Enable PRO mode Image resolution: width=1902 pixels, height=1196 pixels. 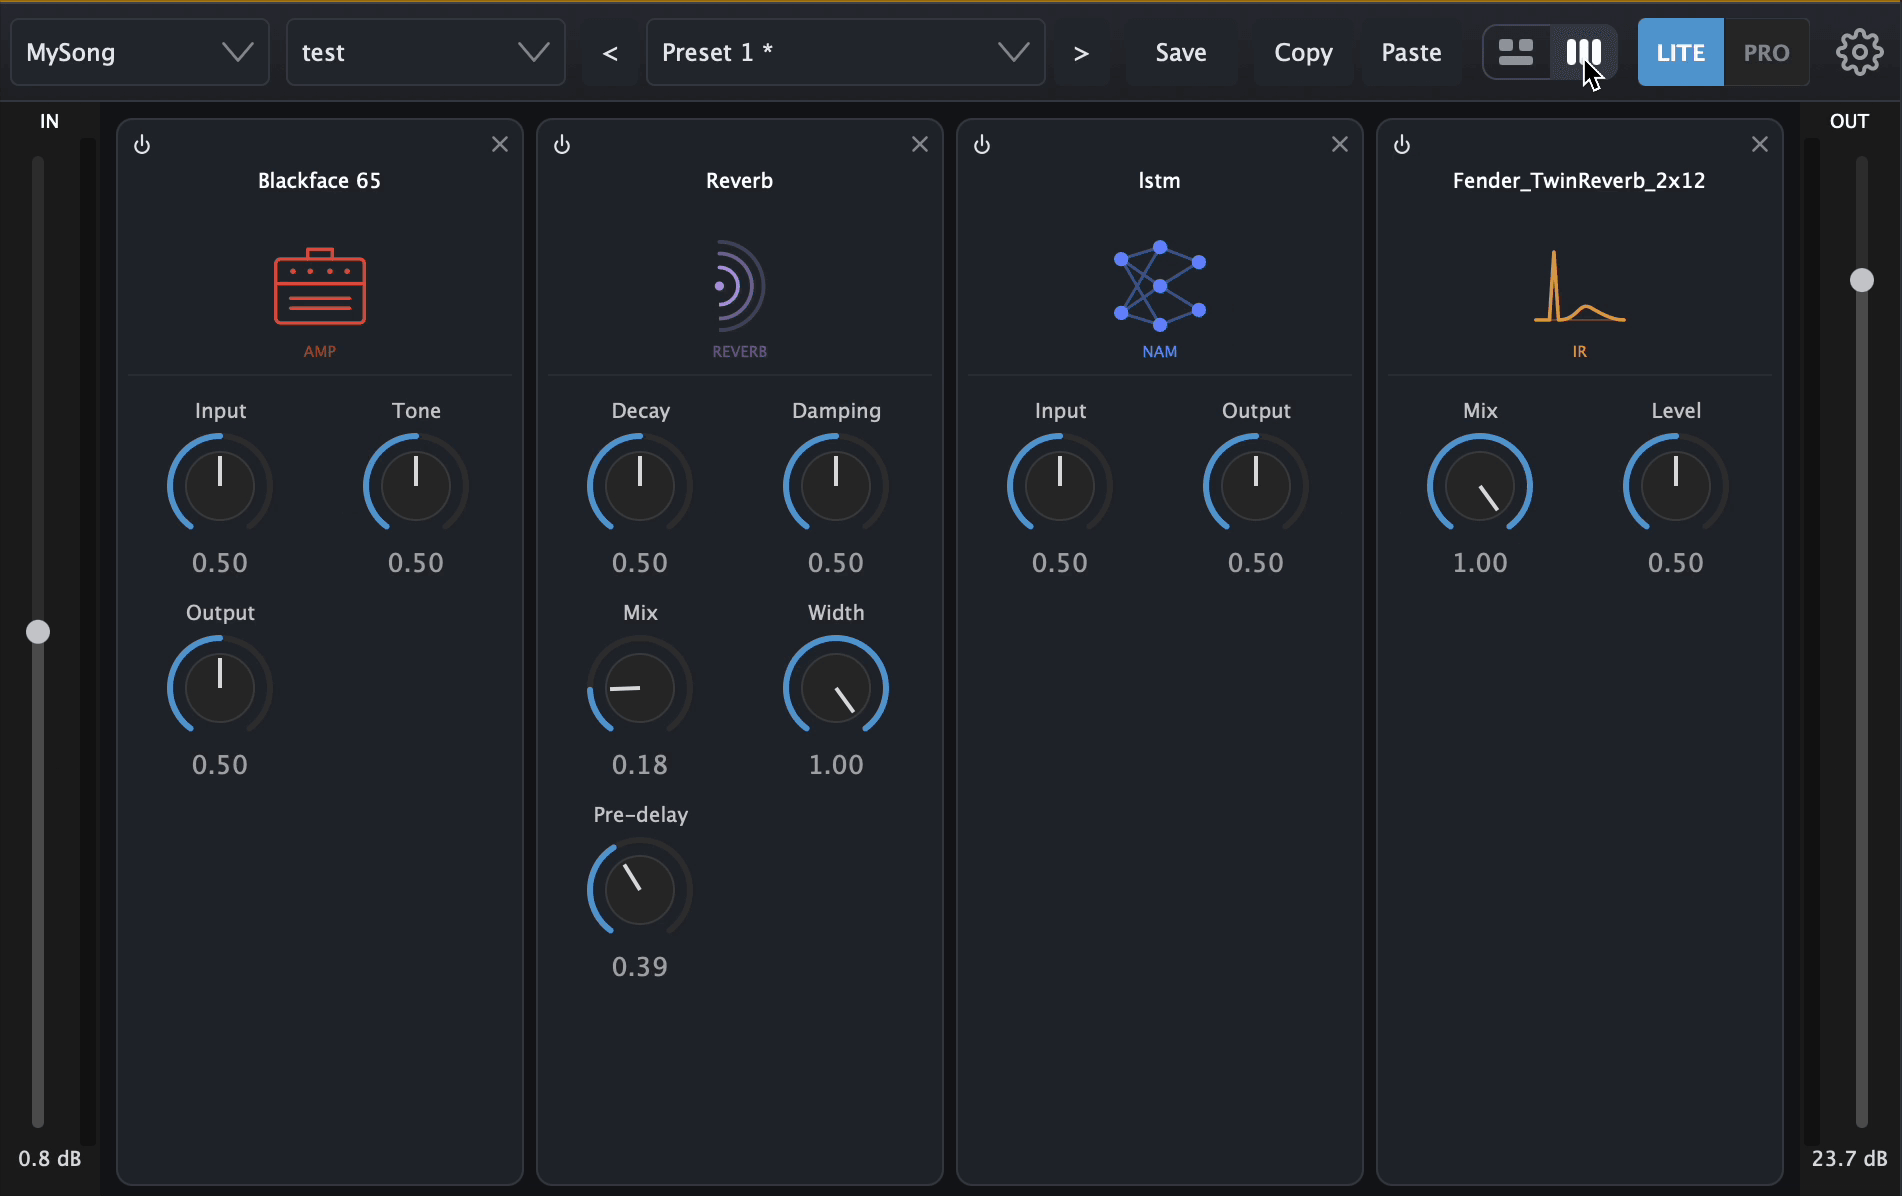click(x=1766, y=52)
